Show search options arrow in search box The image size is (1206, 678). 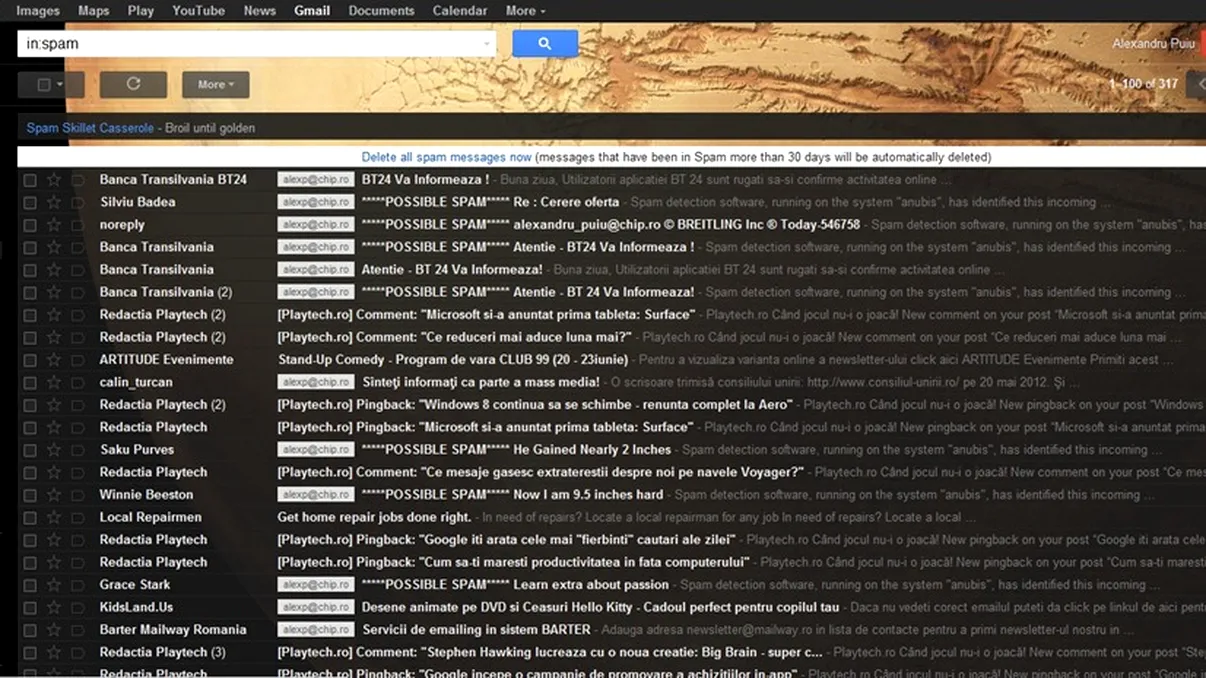[487, 44]
